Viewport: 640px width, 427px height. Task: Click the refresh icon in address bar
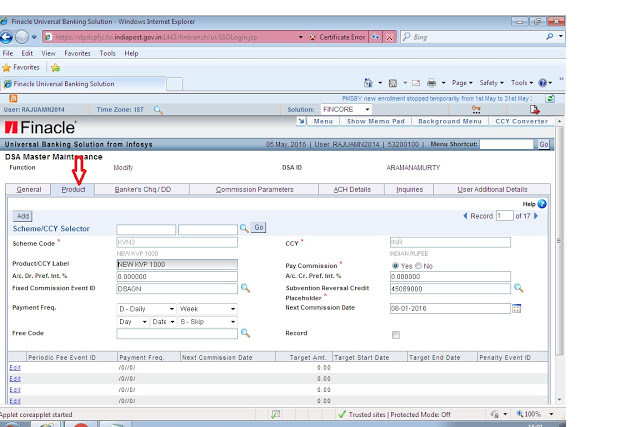coord(375,37)
